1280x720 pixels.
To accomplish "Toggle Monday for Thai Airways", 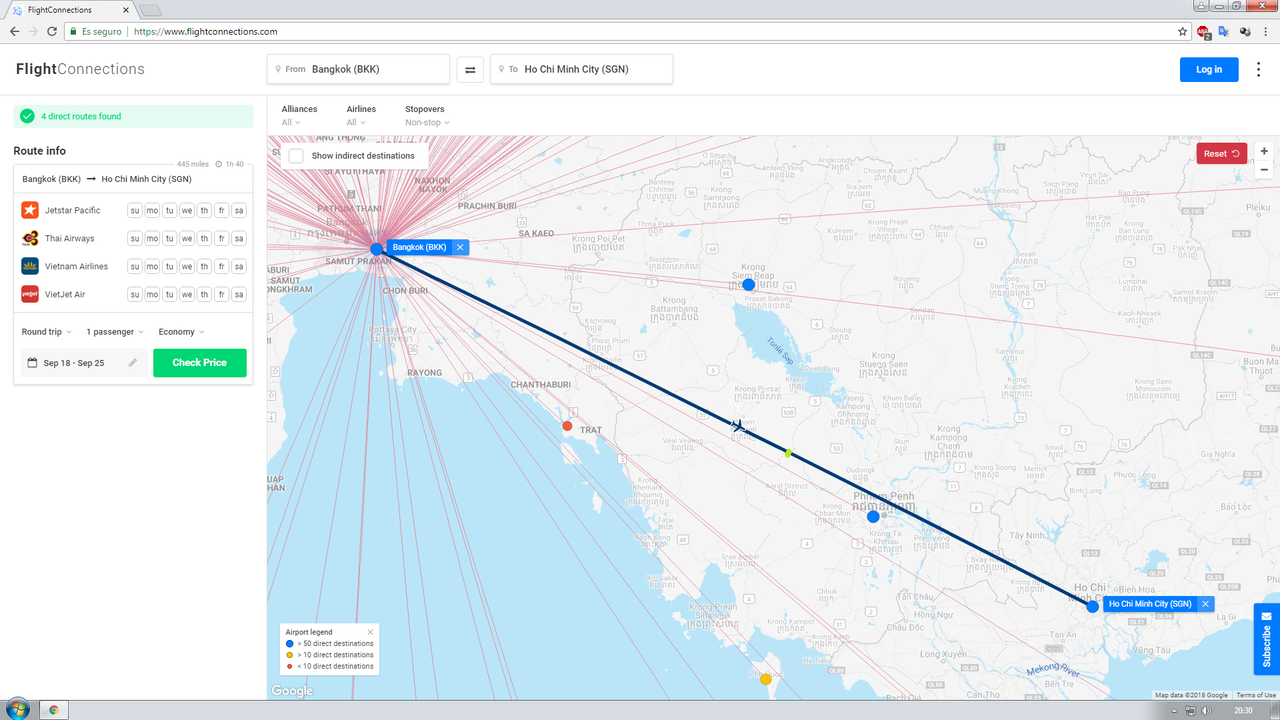I will coord(152,238).
